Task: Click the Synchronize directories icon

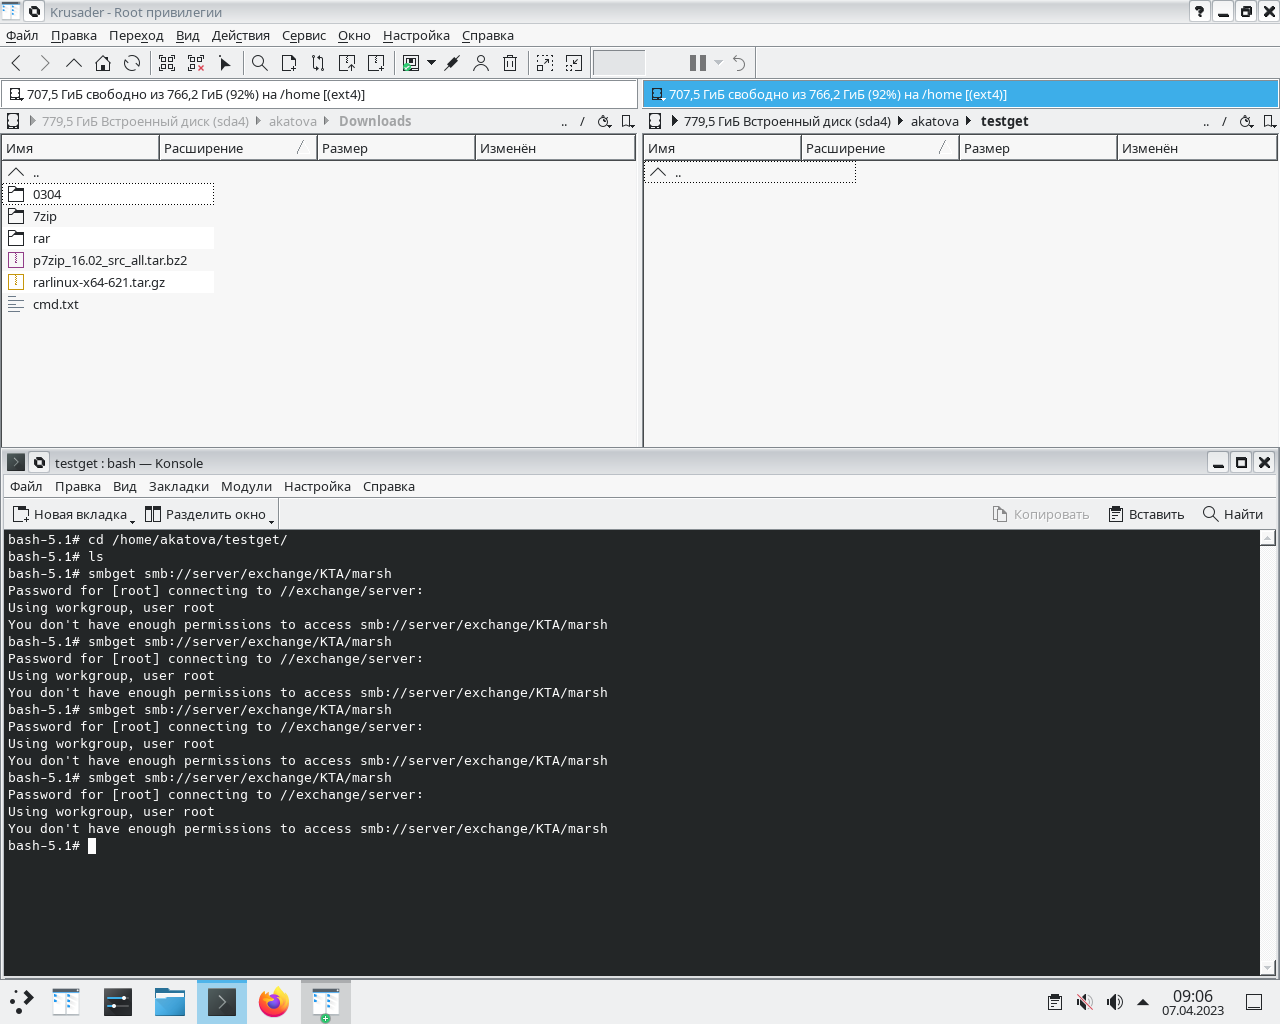Action: [318, 63]
